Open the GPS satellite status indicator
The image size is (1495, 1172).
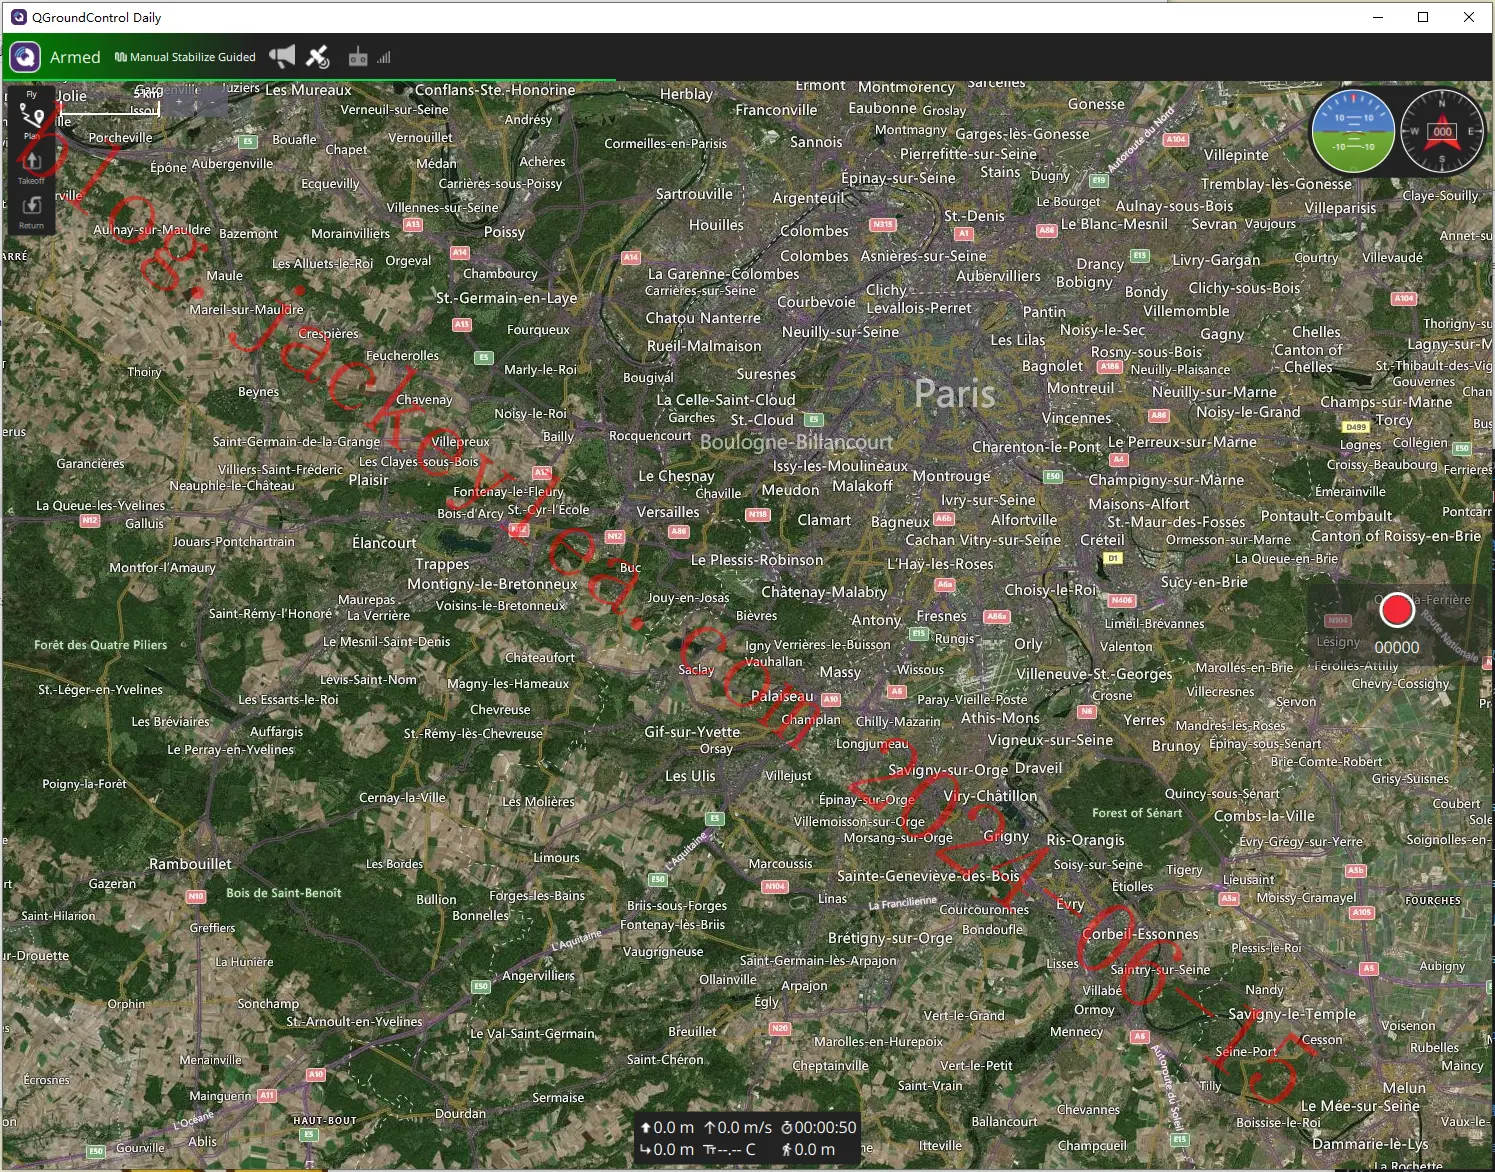point(318,57)
